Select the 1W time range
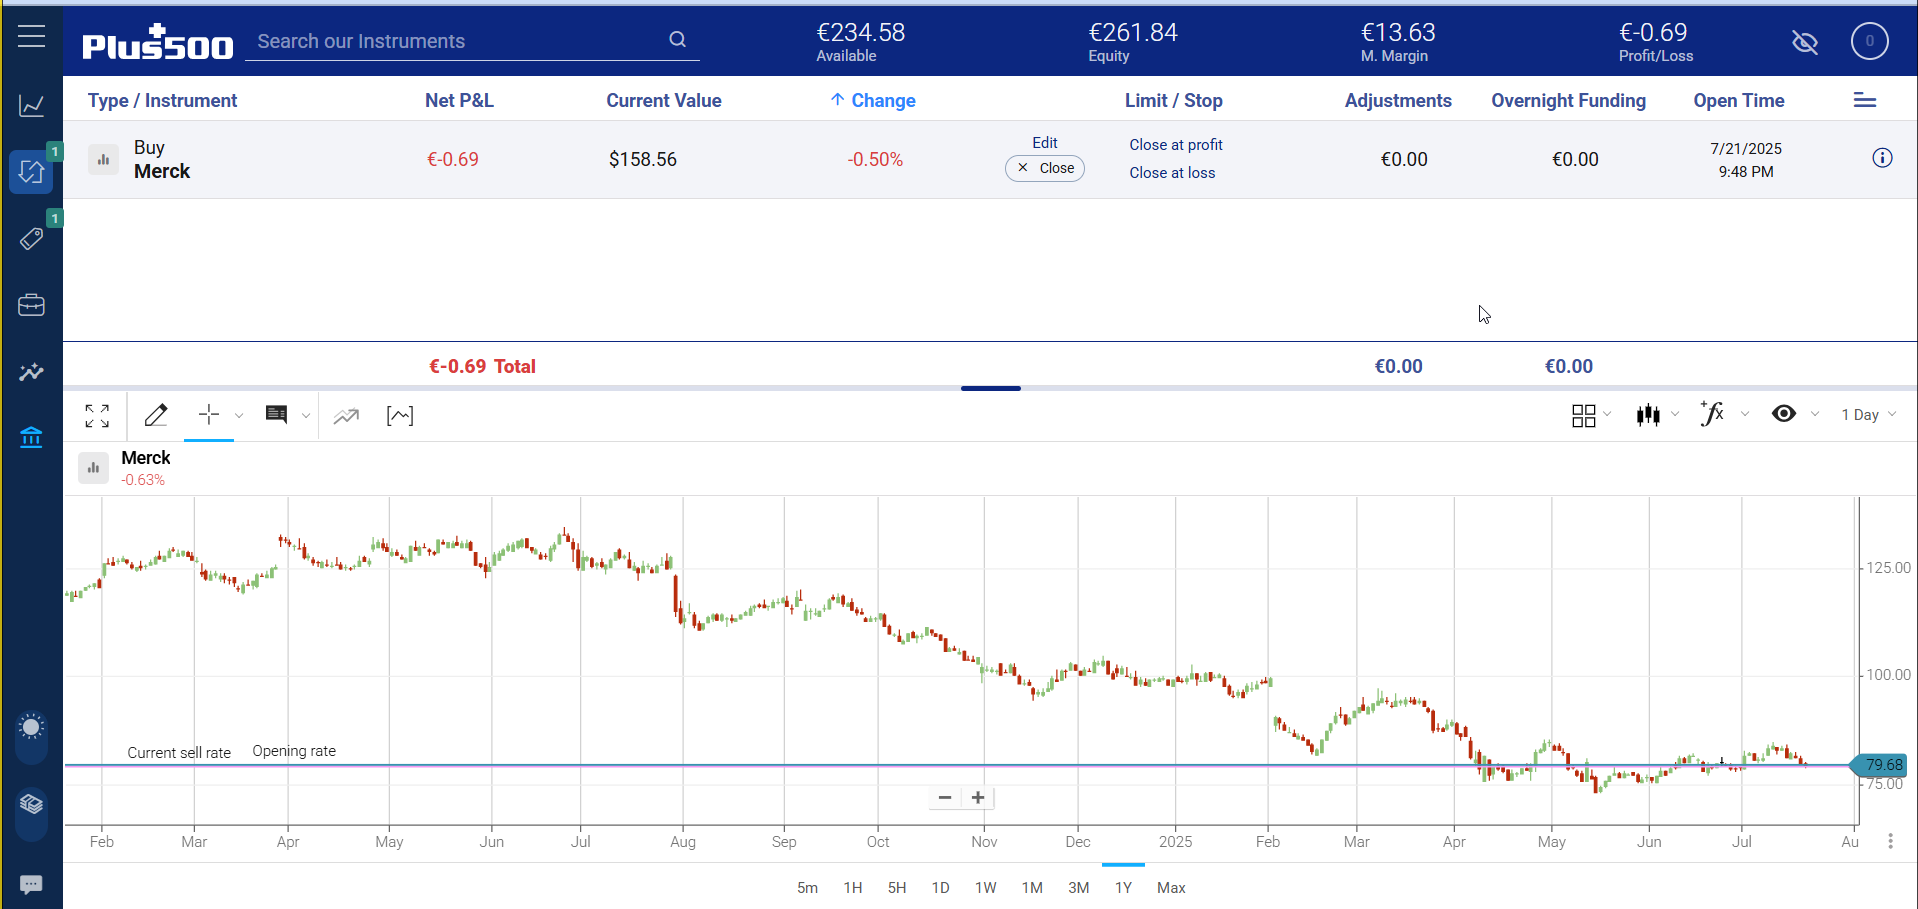1918x909 pixels. click(986, 888)
